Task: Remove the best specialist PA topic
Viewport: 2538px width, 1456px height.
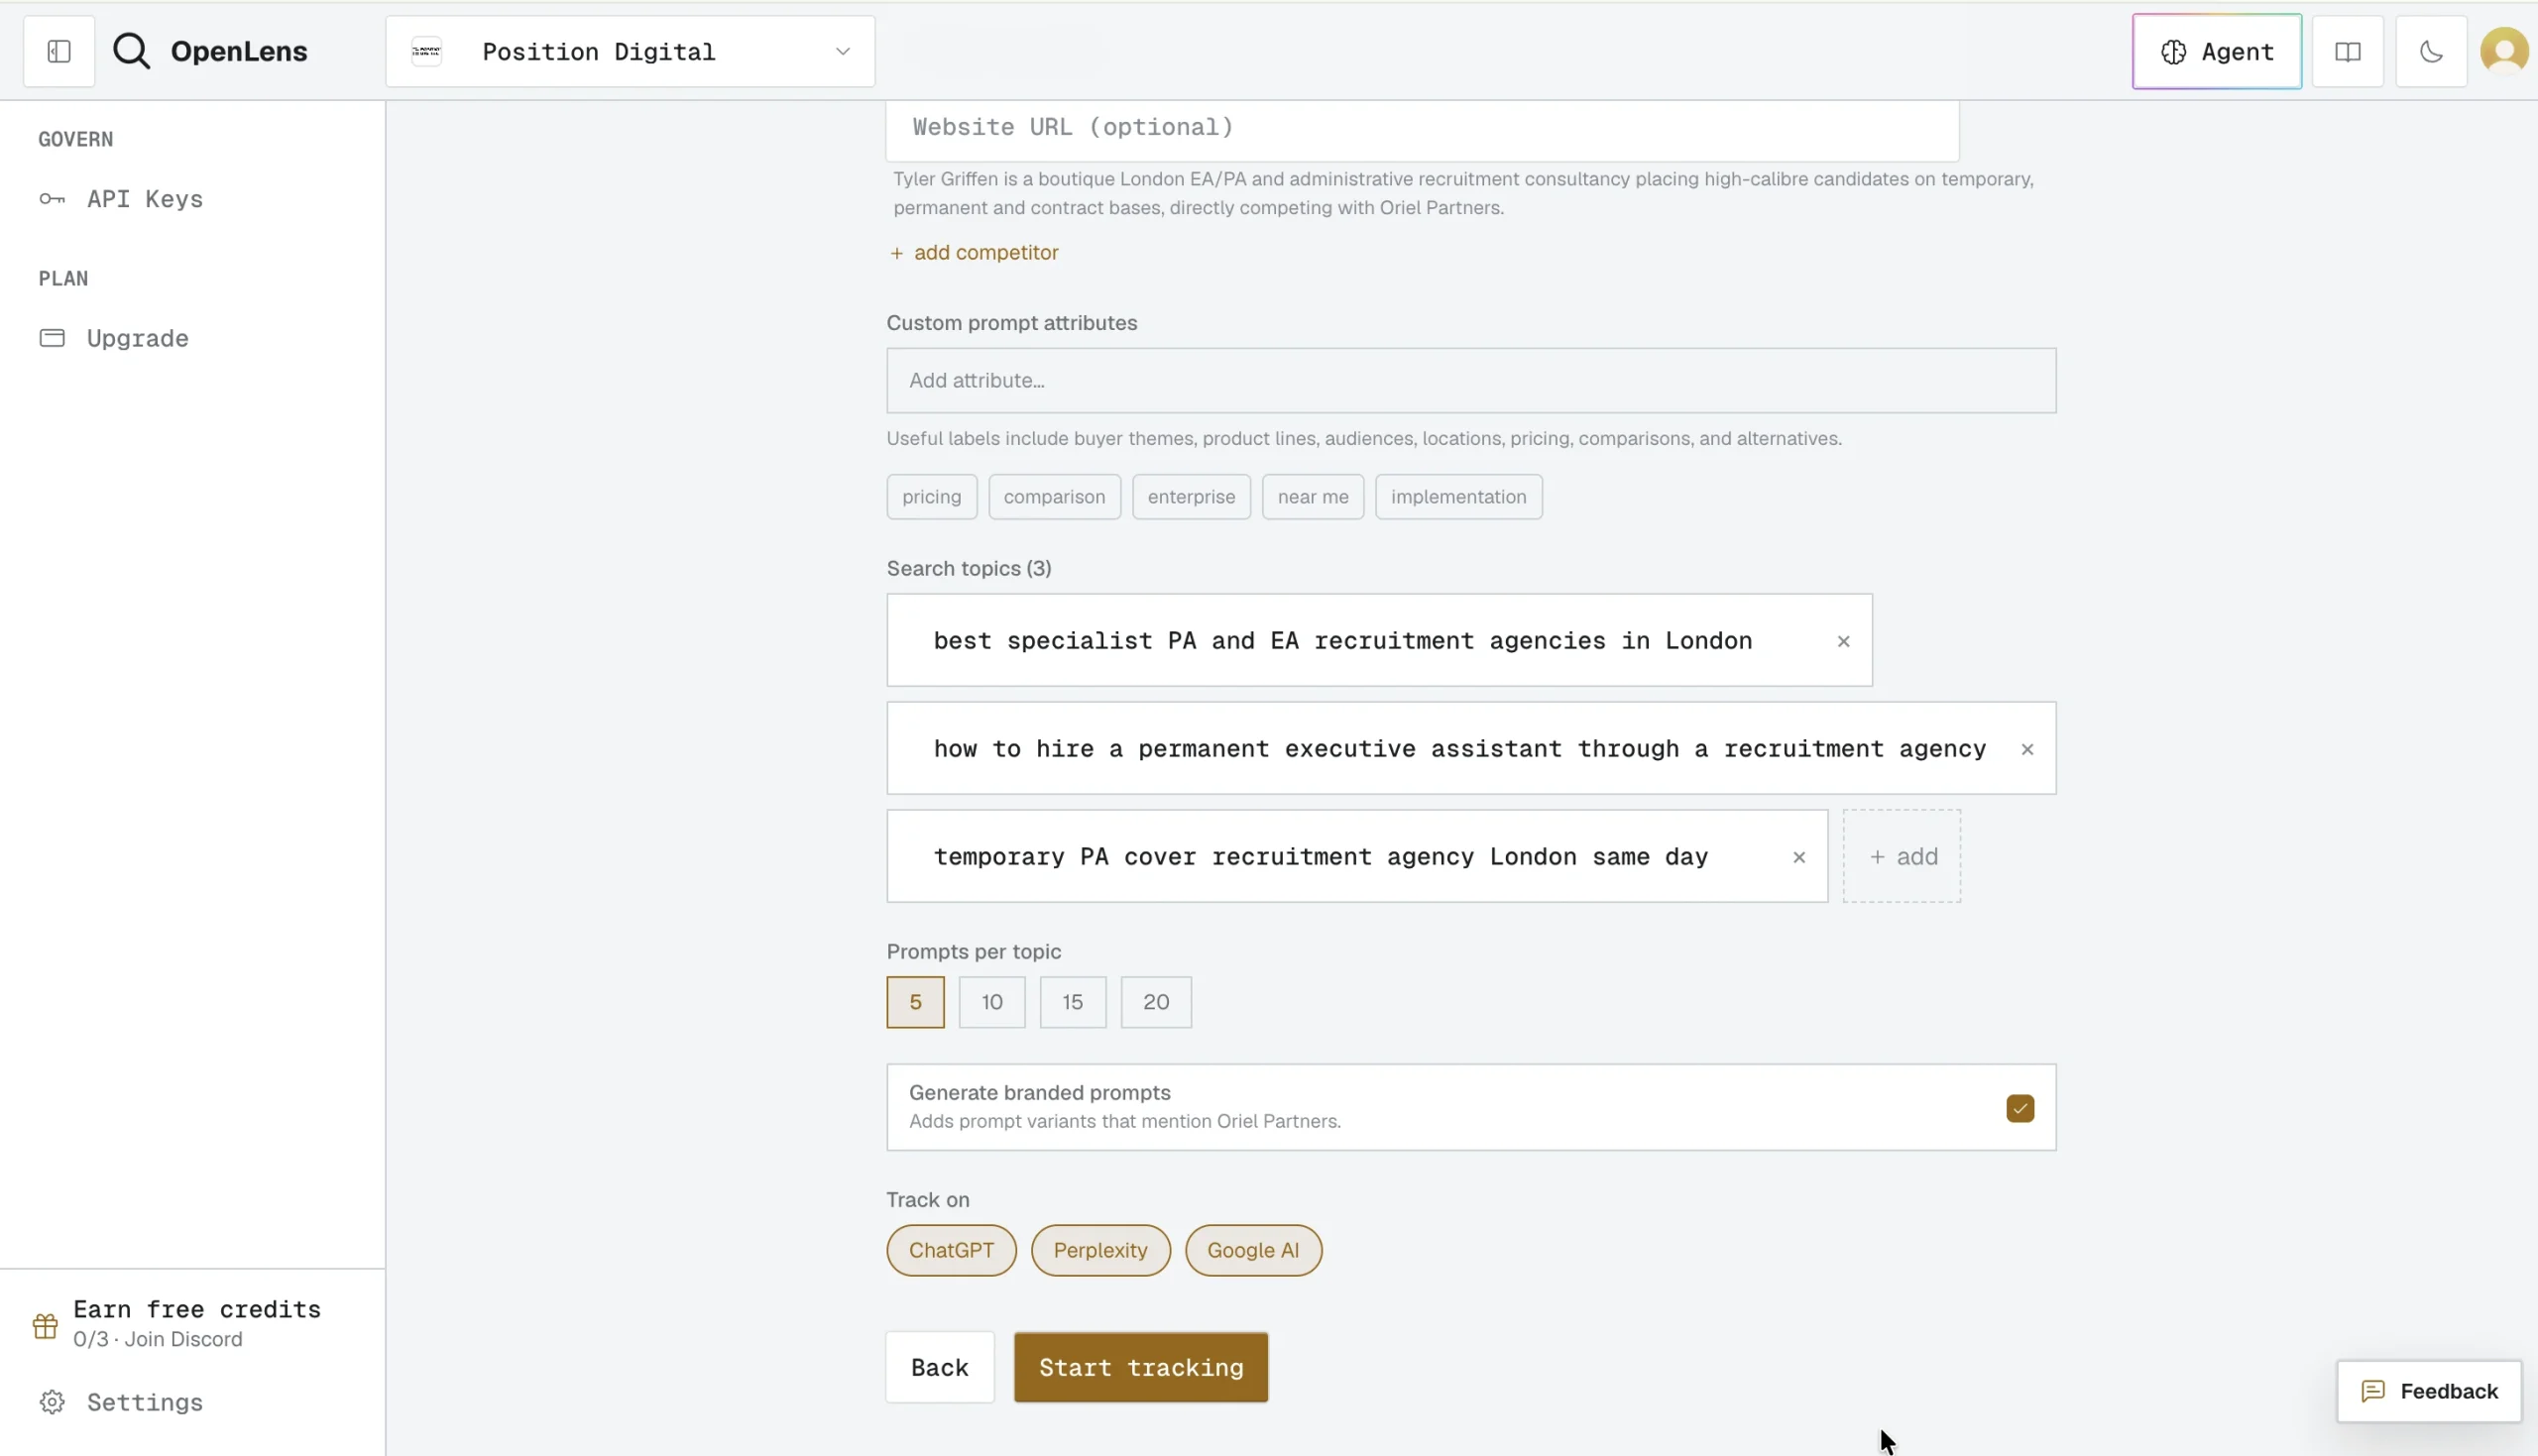Action: (x=1843, y=641)
